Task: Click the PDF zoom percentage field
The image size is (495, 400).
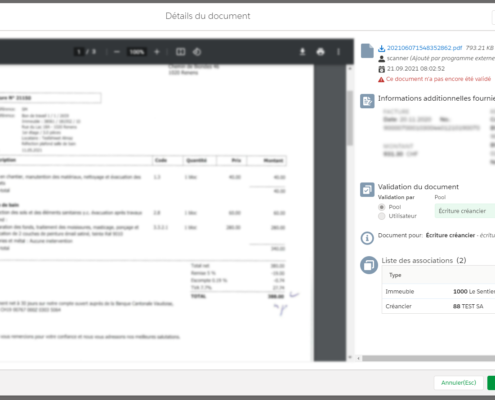Action: click(x=137, y=52)
